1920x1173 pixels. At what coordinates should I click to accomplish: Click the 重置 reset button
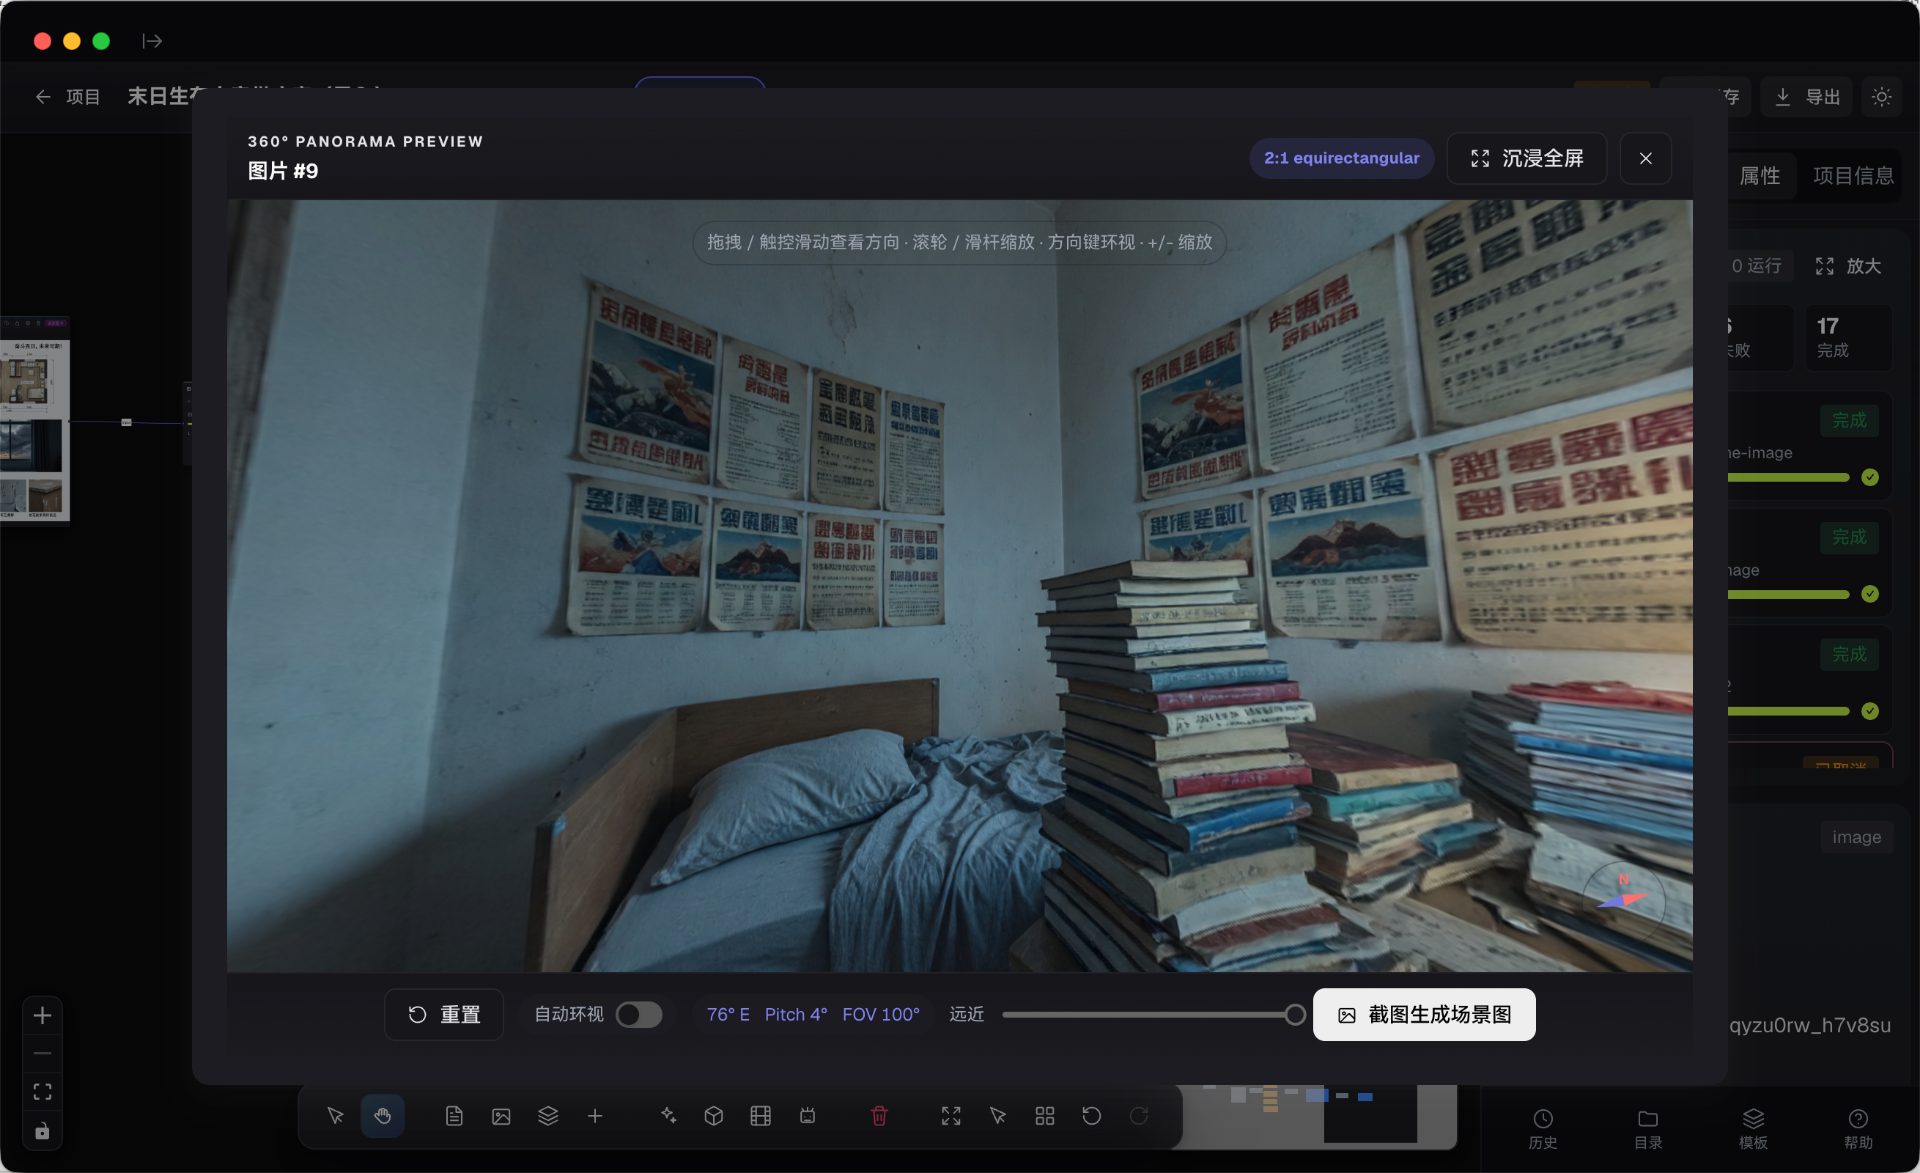click(x=444, y=1015)
